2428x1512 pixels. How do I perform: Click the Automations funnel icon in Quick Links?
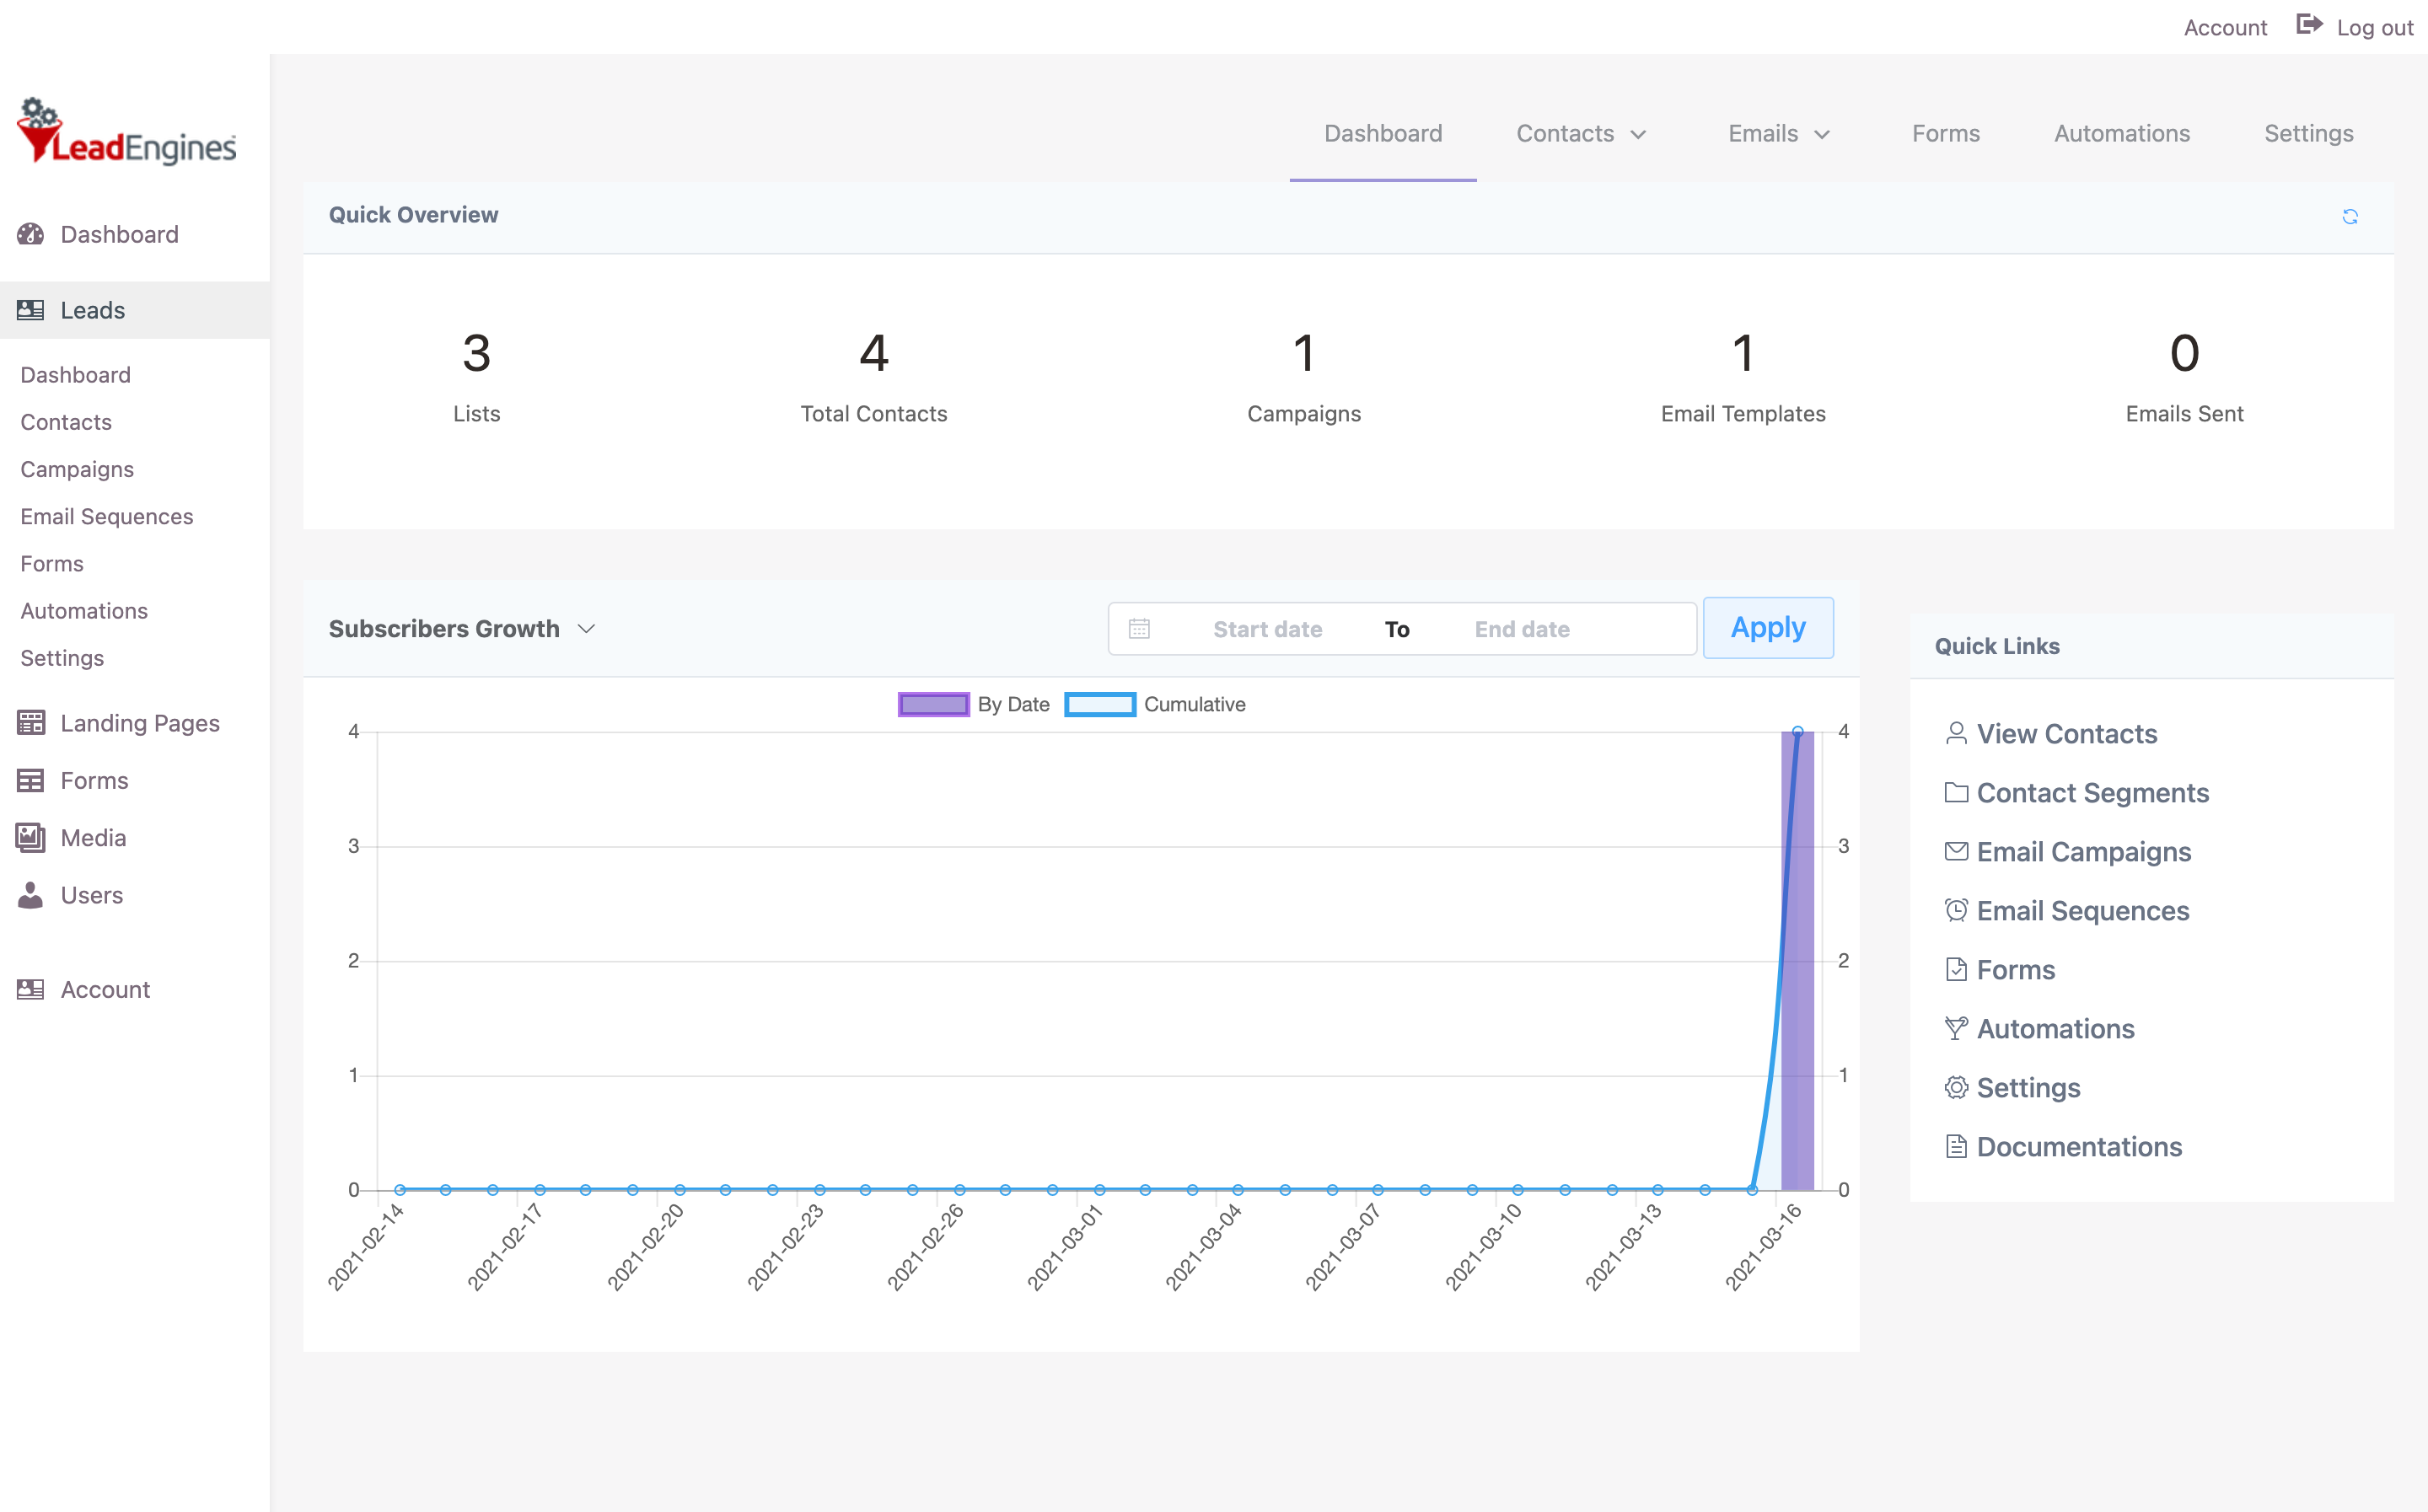click(1956, 1028)
